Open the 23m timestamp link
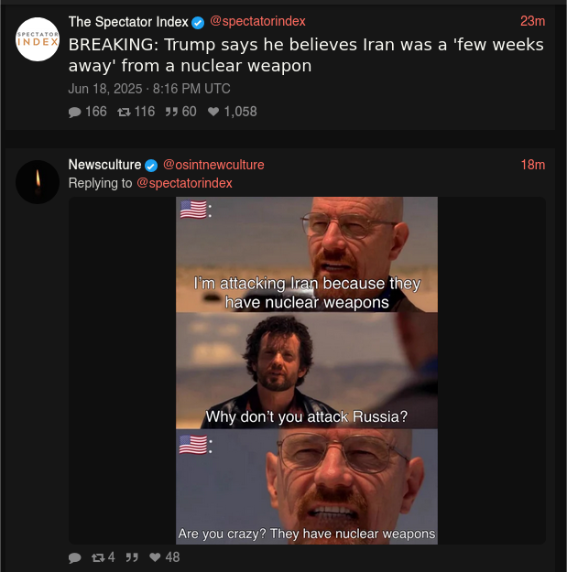The width and height of the screenshot is (567, 572). pyautogui.click(x=533, y=21)
